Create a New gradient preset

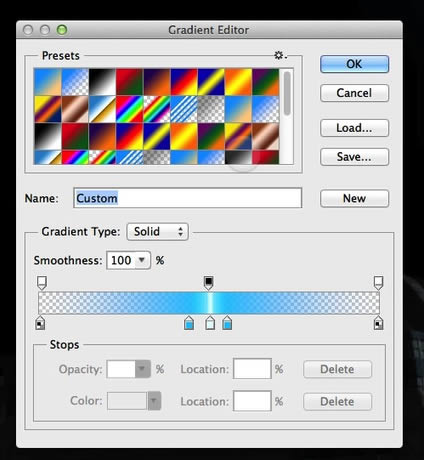point(354,198)
